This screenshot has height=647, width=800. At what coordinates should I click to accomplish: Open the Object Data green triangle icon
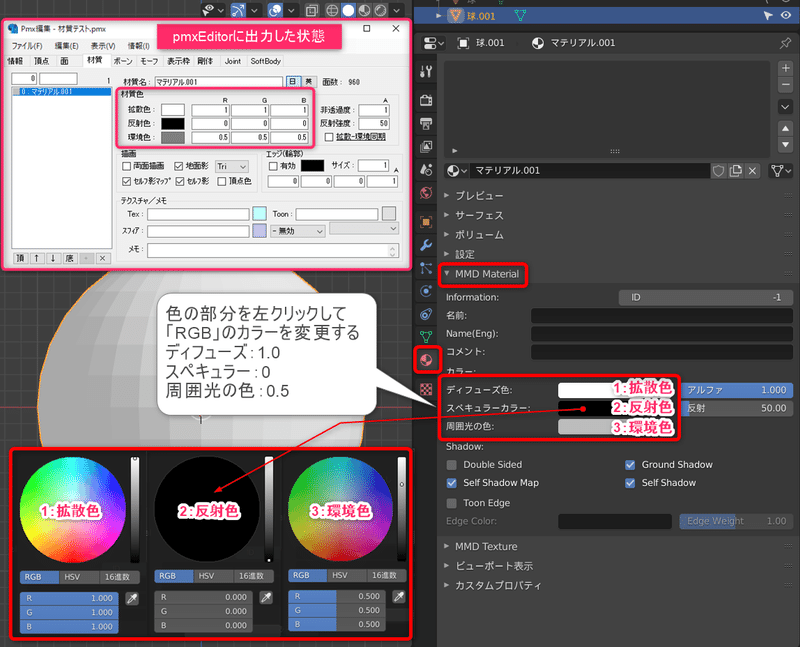point(426,336)
